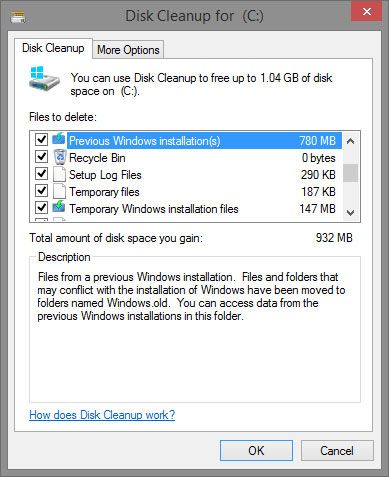
Task: Click the Previous Windows installation(s) folder icon
Action: (59, 139)
